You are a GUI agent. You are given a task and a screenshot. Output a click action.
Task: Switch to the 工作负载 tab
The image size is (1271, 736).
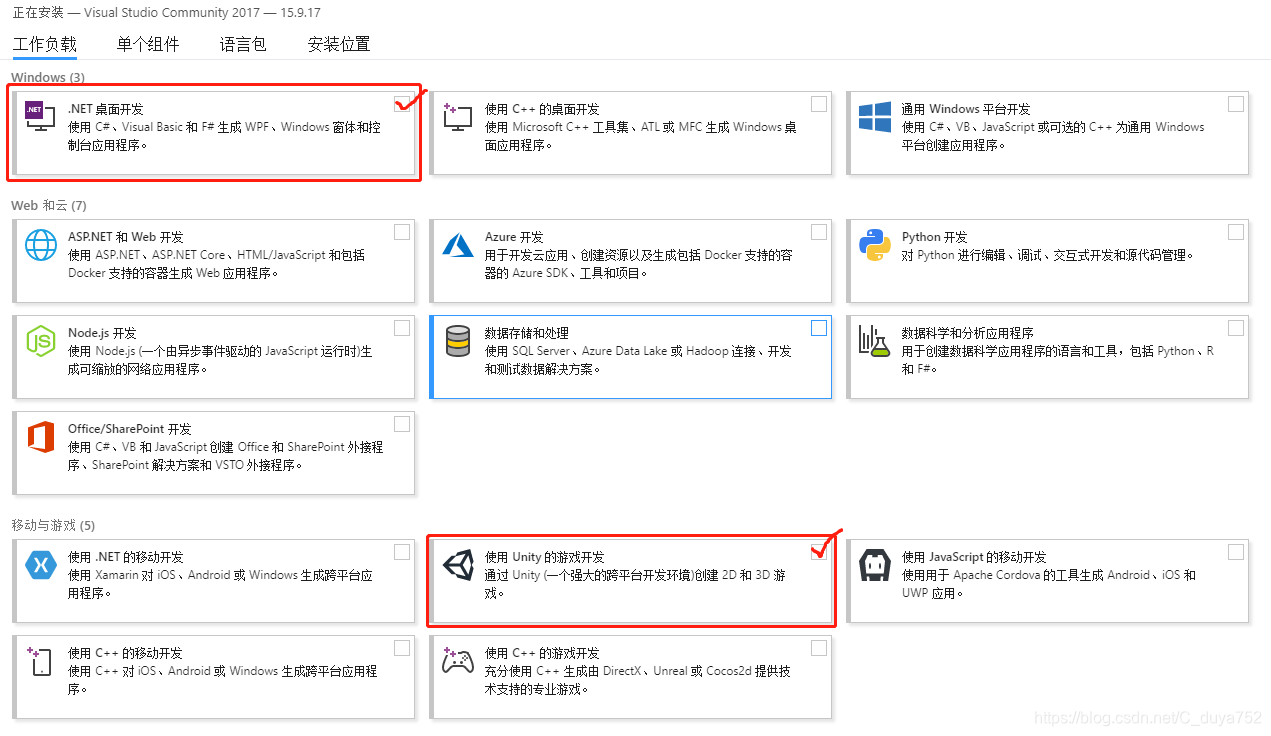point(44,44)
